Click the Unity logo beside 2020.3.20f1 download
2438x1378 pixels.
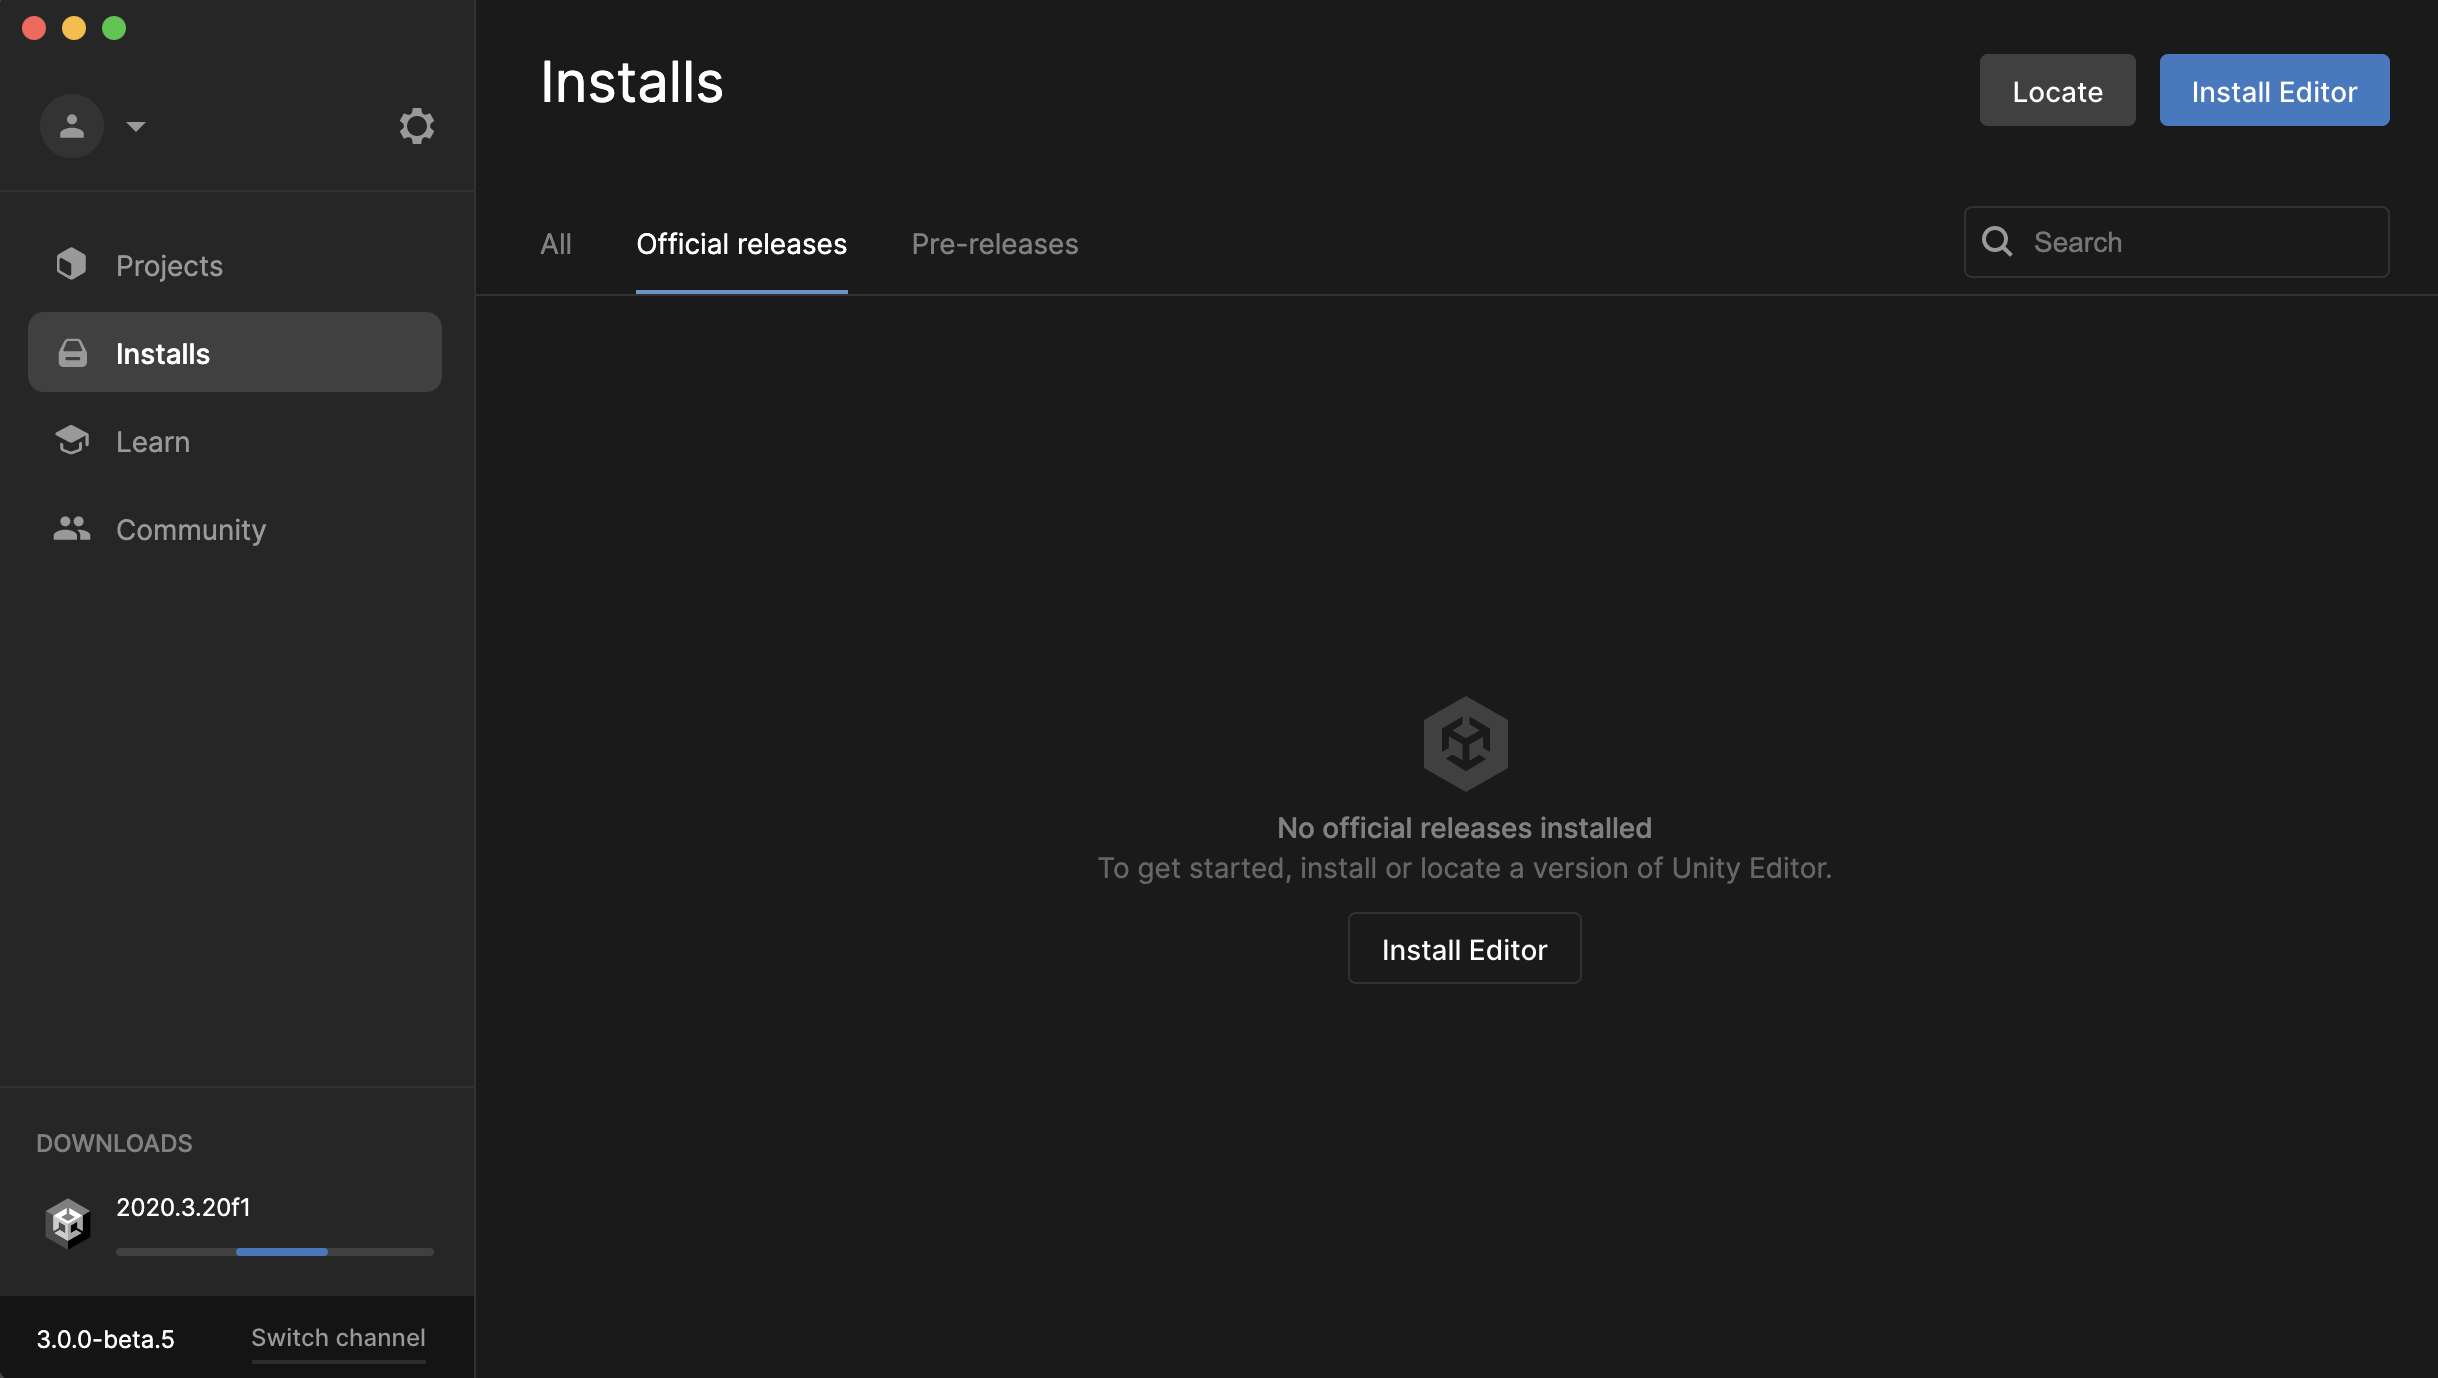68,1223
